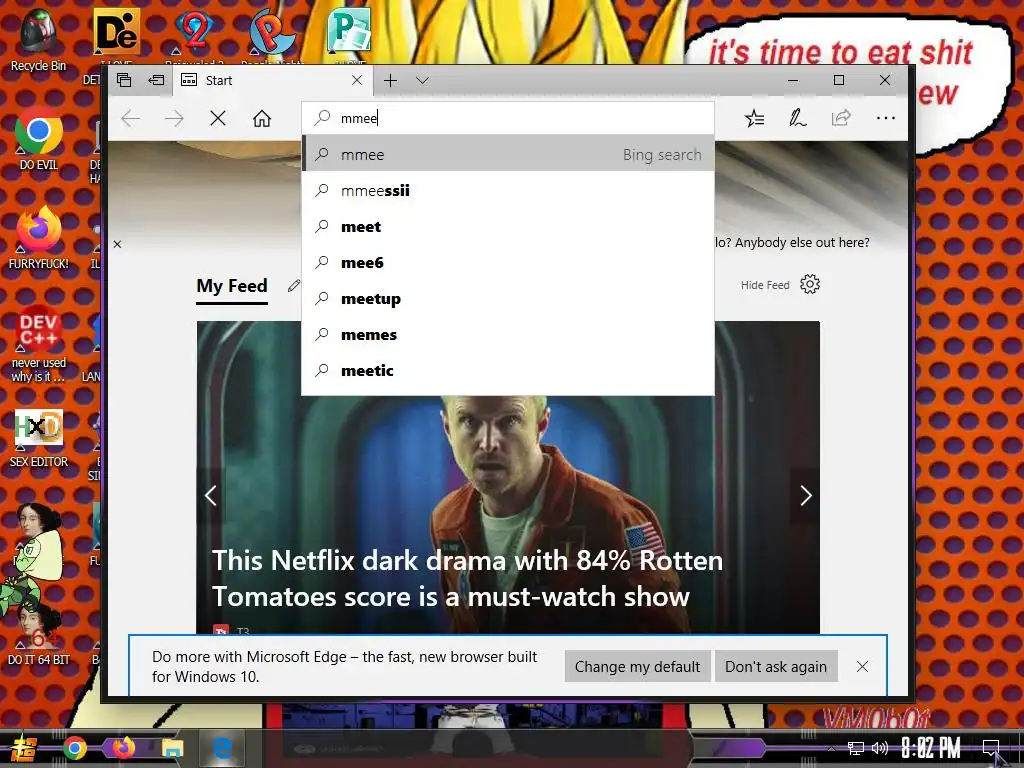Open the Bejeweled 2 desktop icon
This screenshot has width=1024, height=768.
pyautogui.click(x=193, y=33)
